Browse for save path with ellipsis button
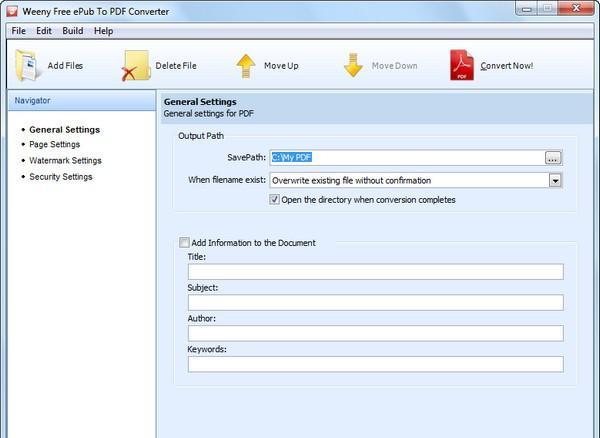The image size is (600, 438). pyautogui.click(x=553, y=158)
